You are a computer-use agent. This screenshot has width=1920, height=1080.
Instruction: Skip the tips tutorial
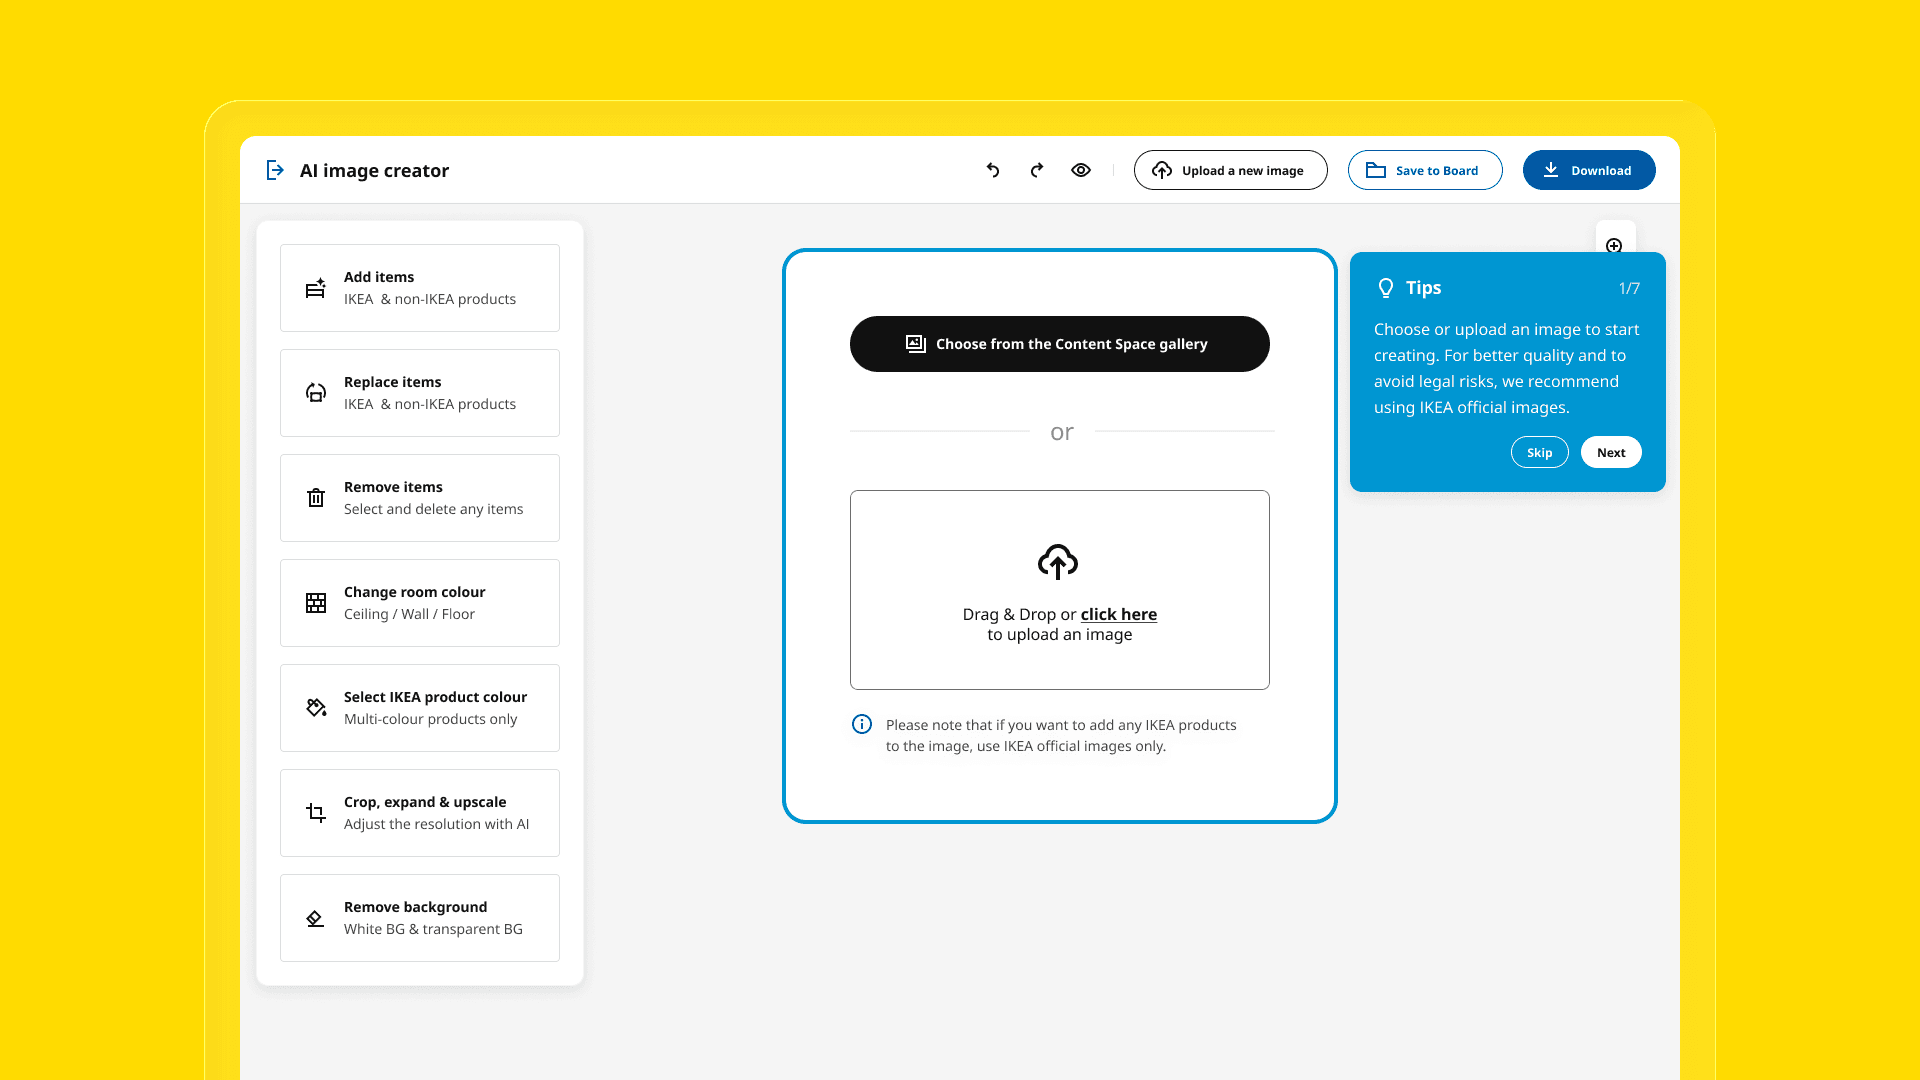(1539, 452)
